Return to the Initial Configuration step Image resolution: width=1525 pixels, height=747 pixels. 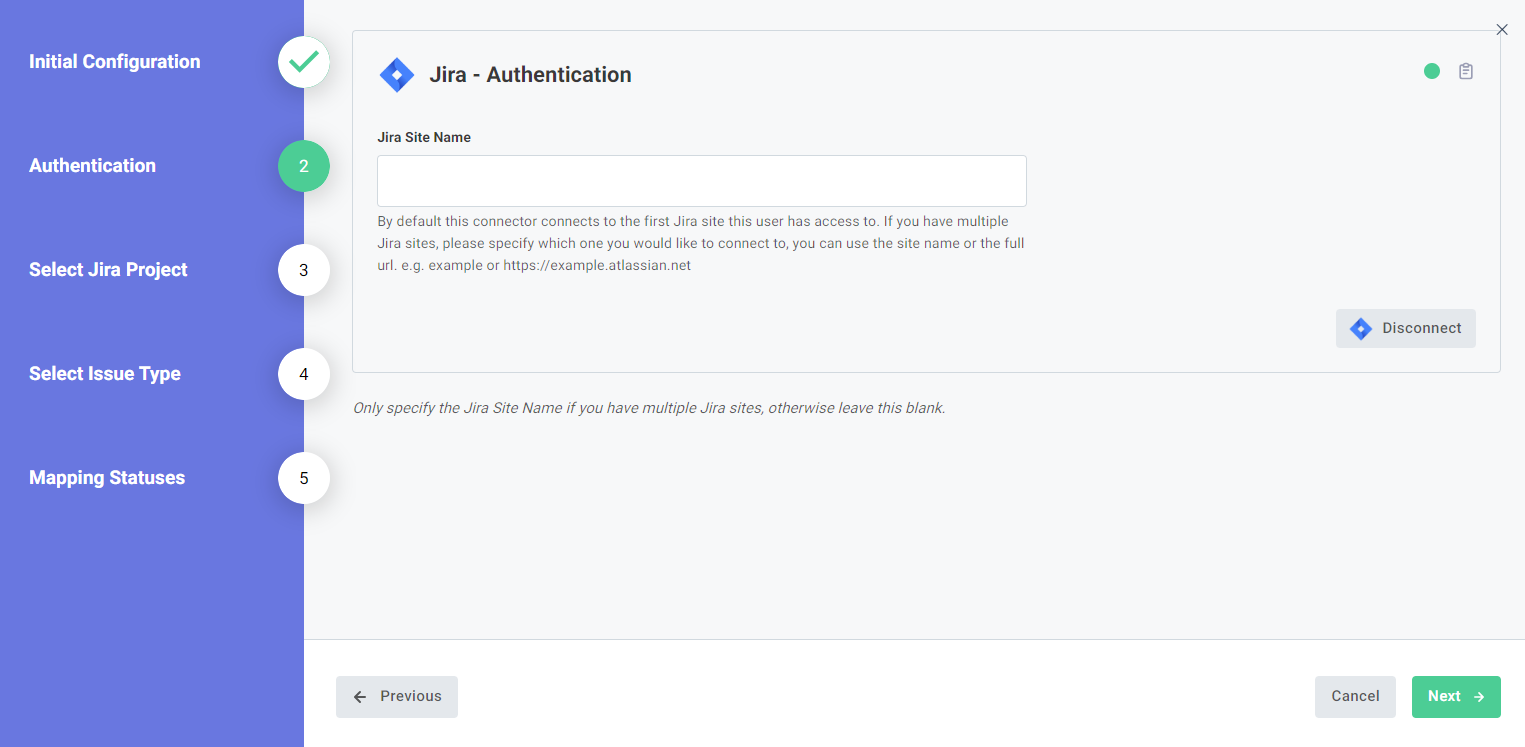[x=114, y=61]
